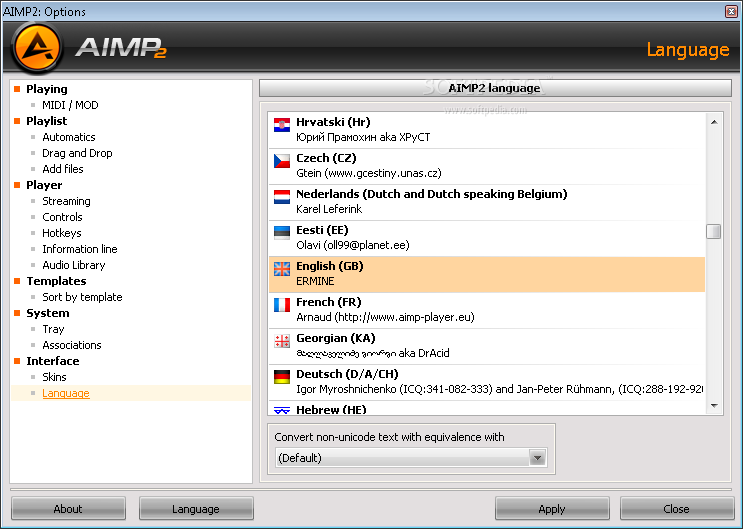Open Skins settings
Viewport: 743px width, 529px height.
click(54, 377)
